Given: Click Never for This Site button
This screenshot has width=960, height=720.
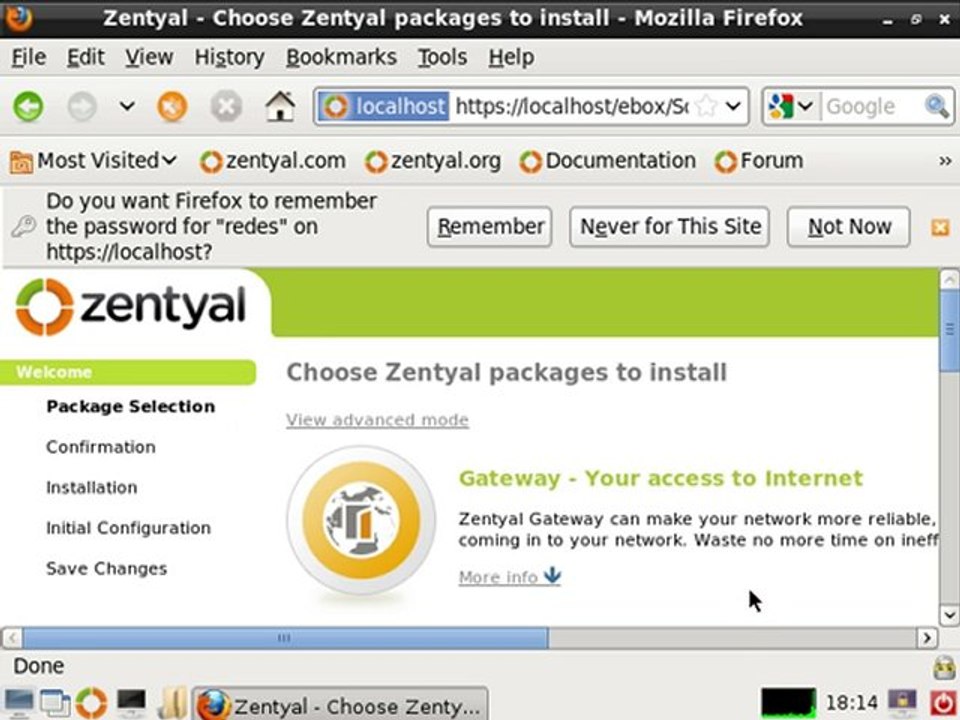Looking at the screenshot, I should [671, 227].
